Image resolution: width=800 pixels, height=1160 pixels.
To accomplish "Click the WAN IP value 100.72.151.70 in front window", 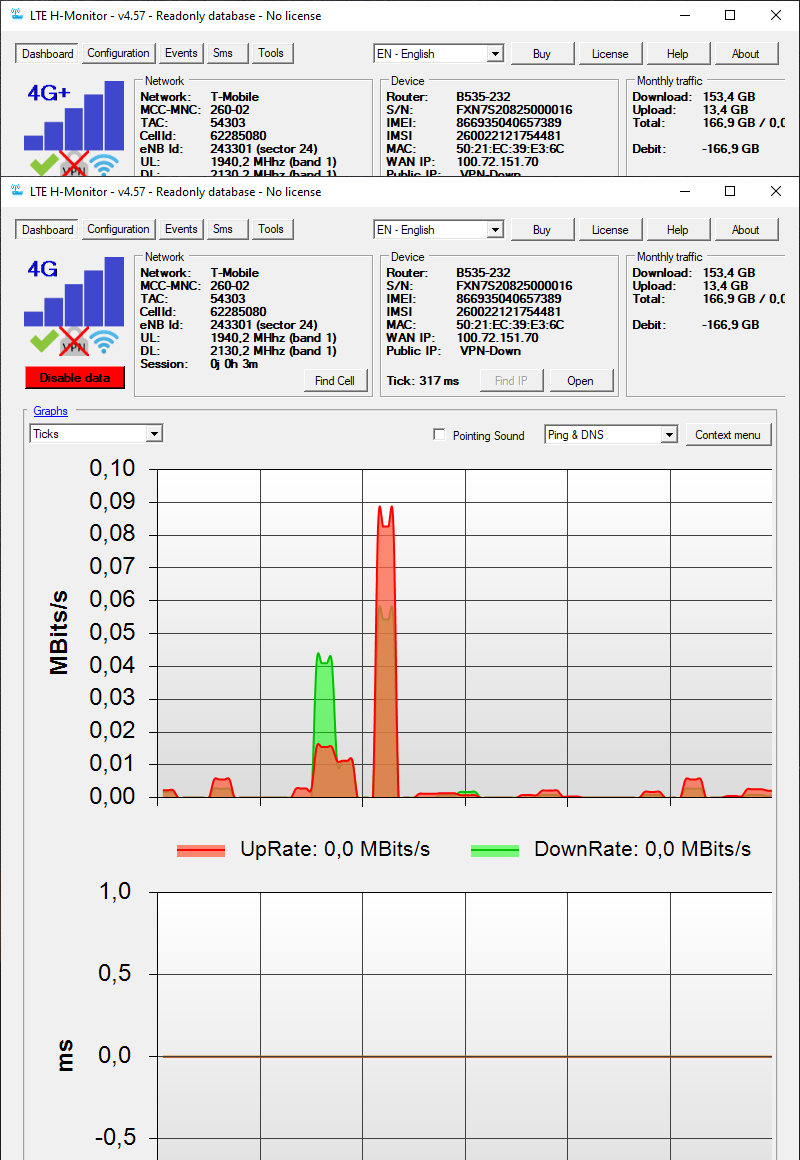I will pyautogui.click(x=497, y=338).
